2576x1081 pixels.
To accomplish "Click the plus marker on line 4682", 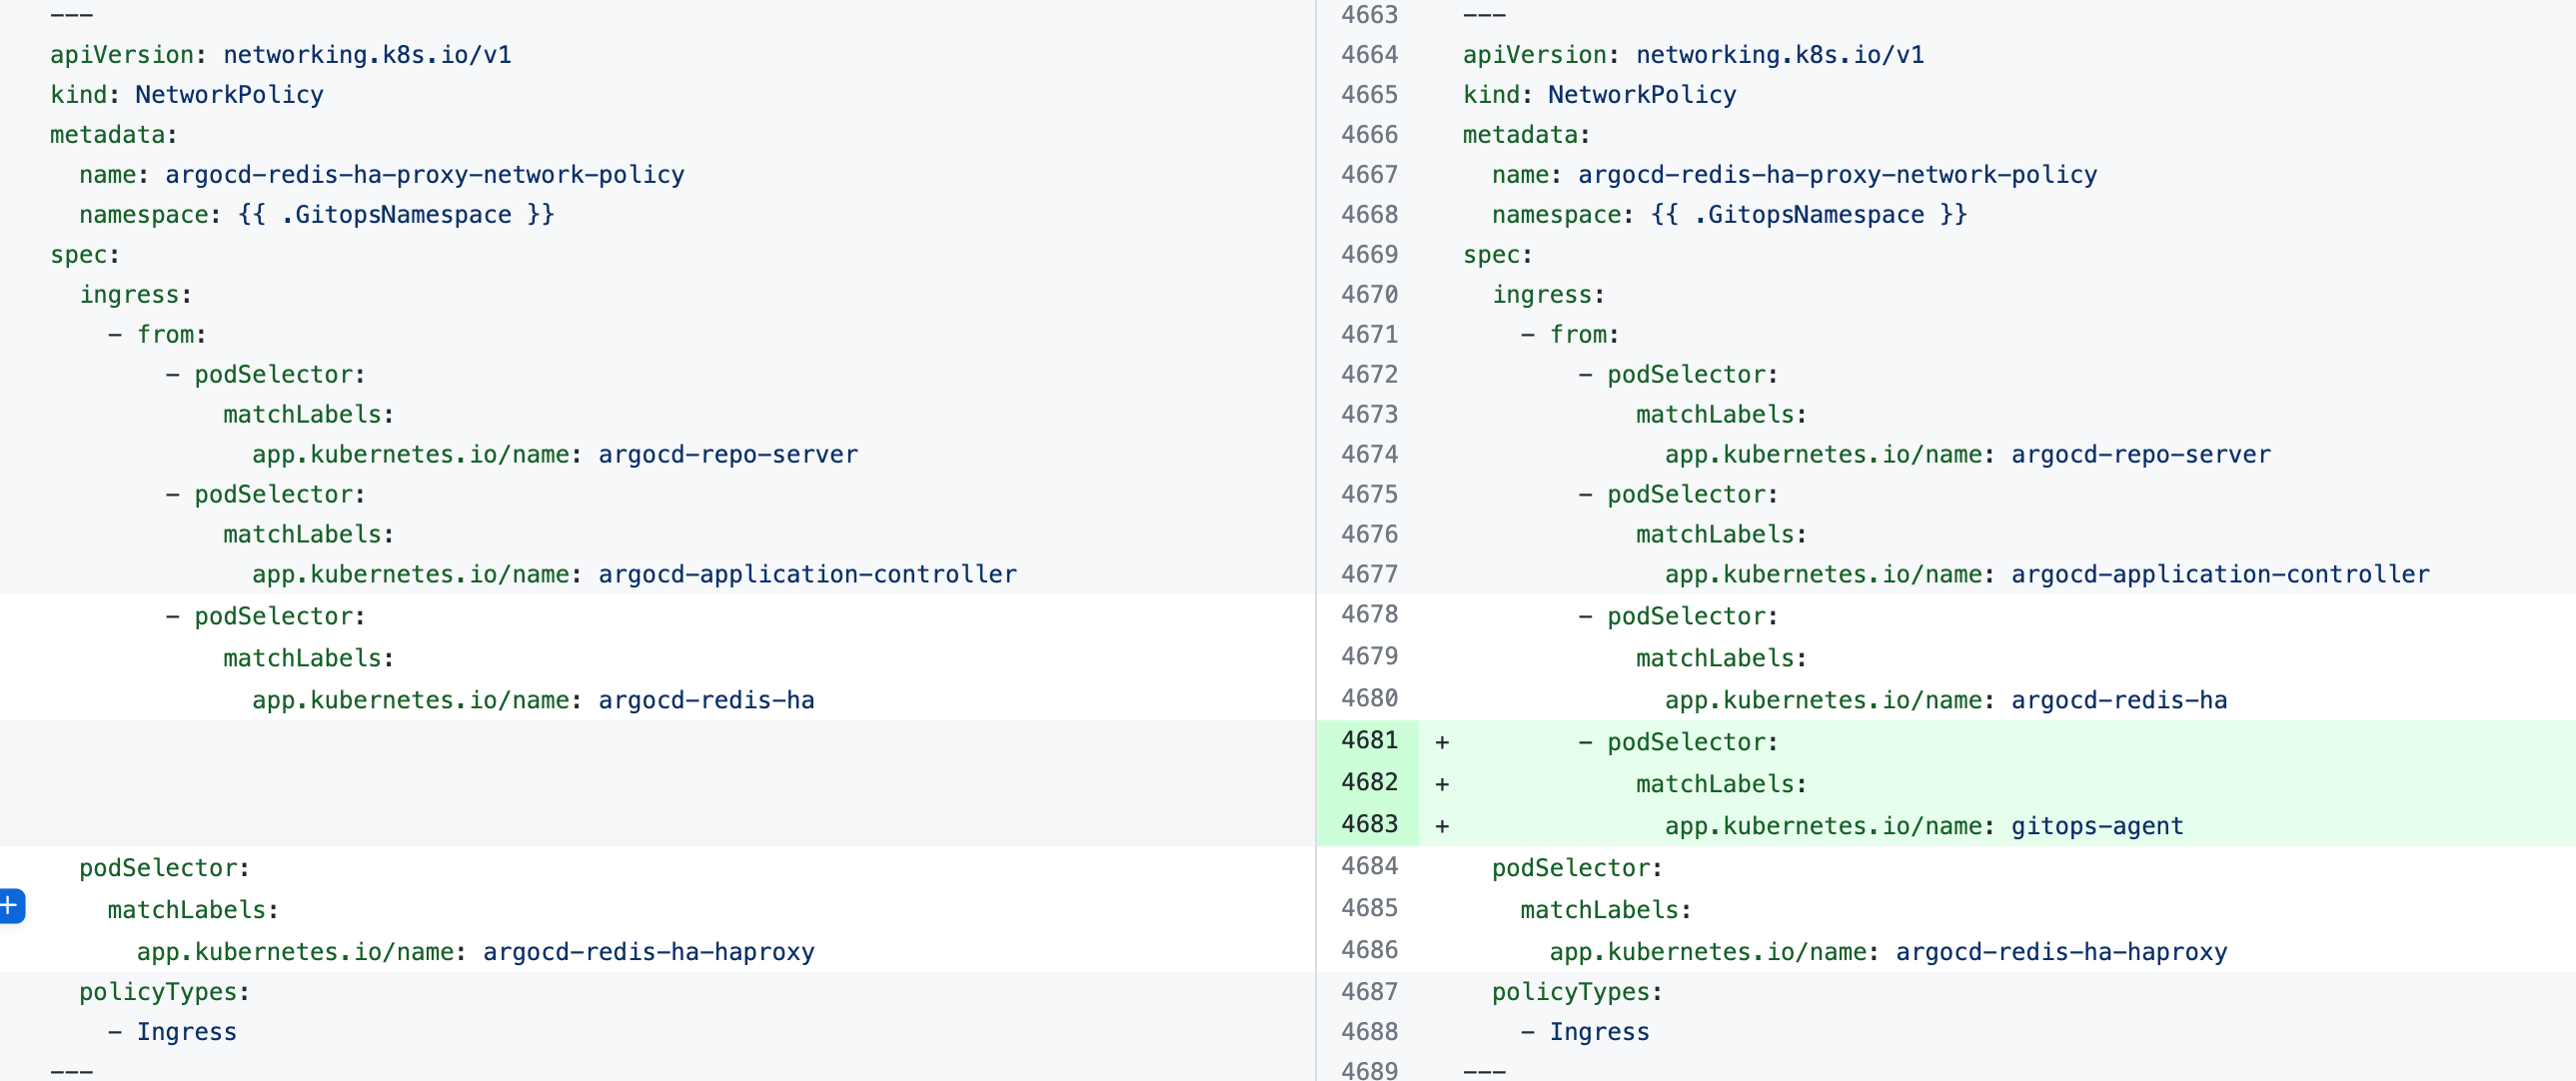I will [x=1442, y=784].
